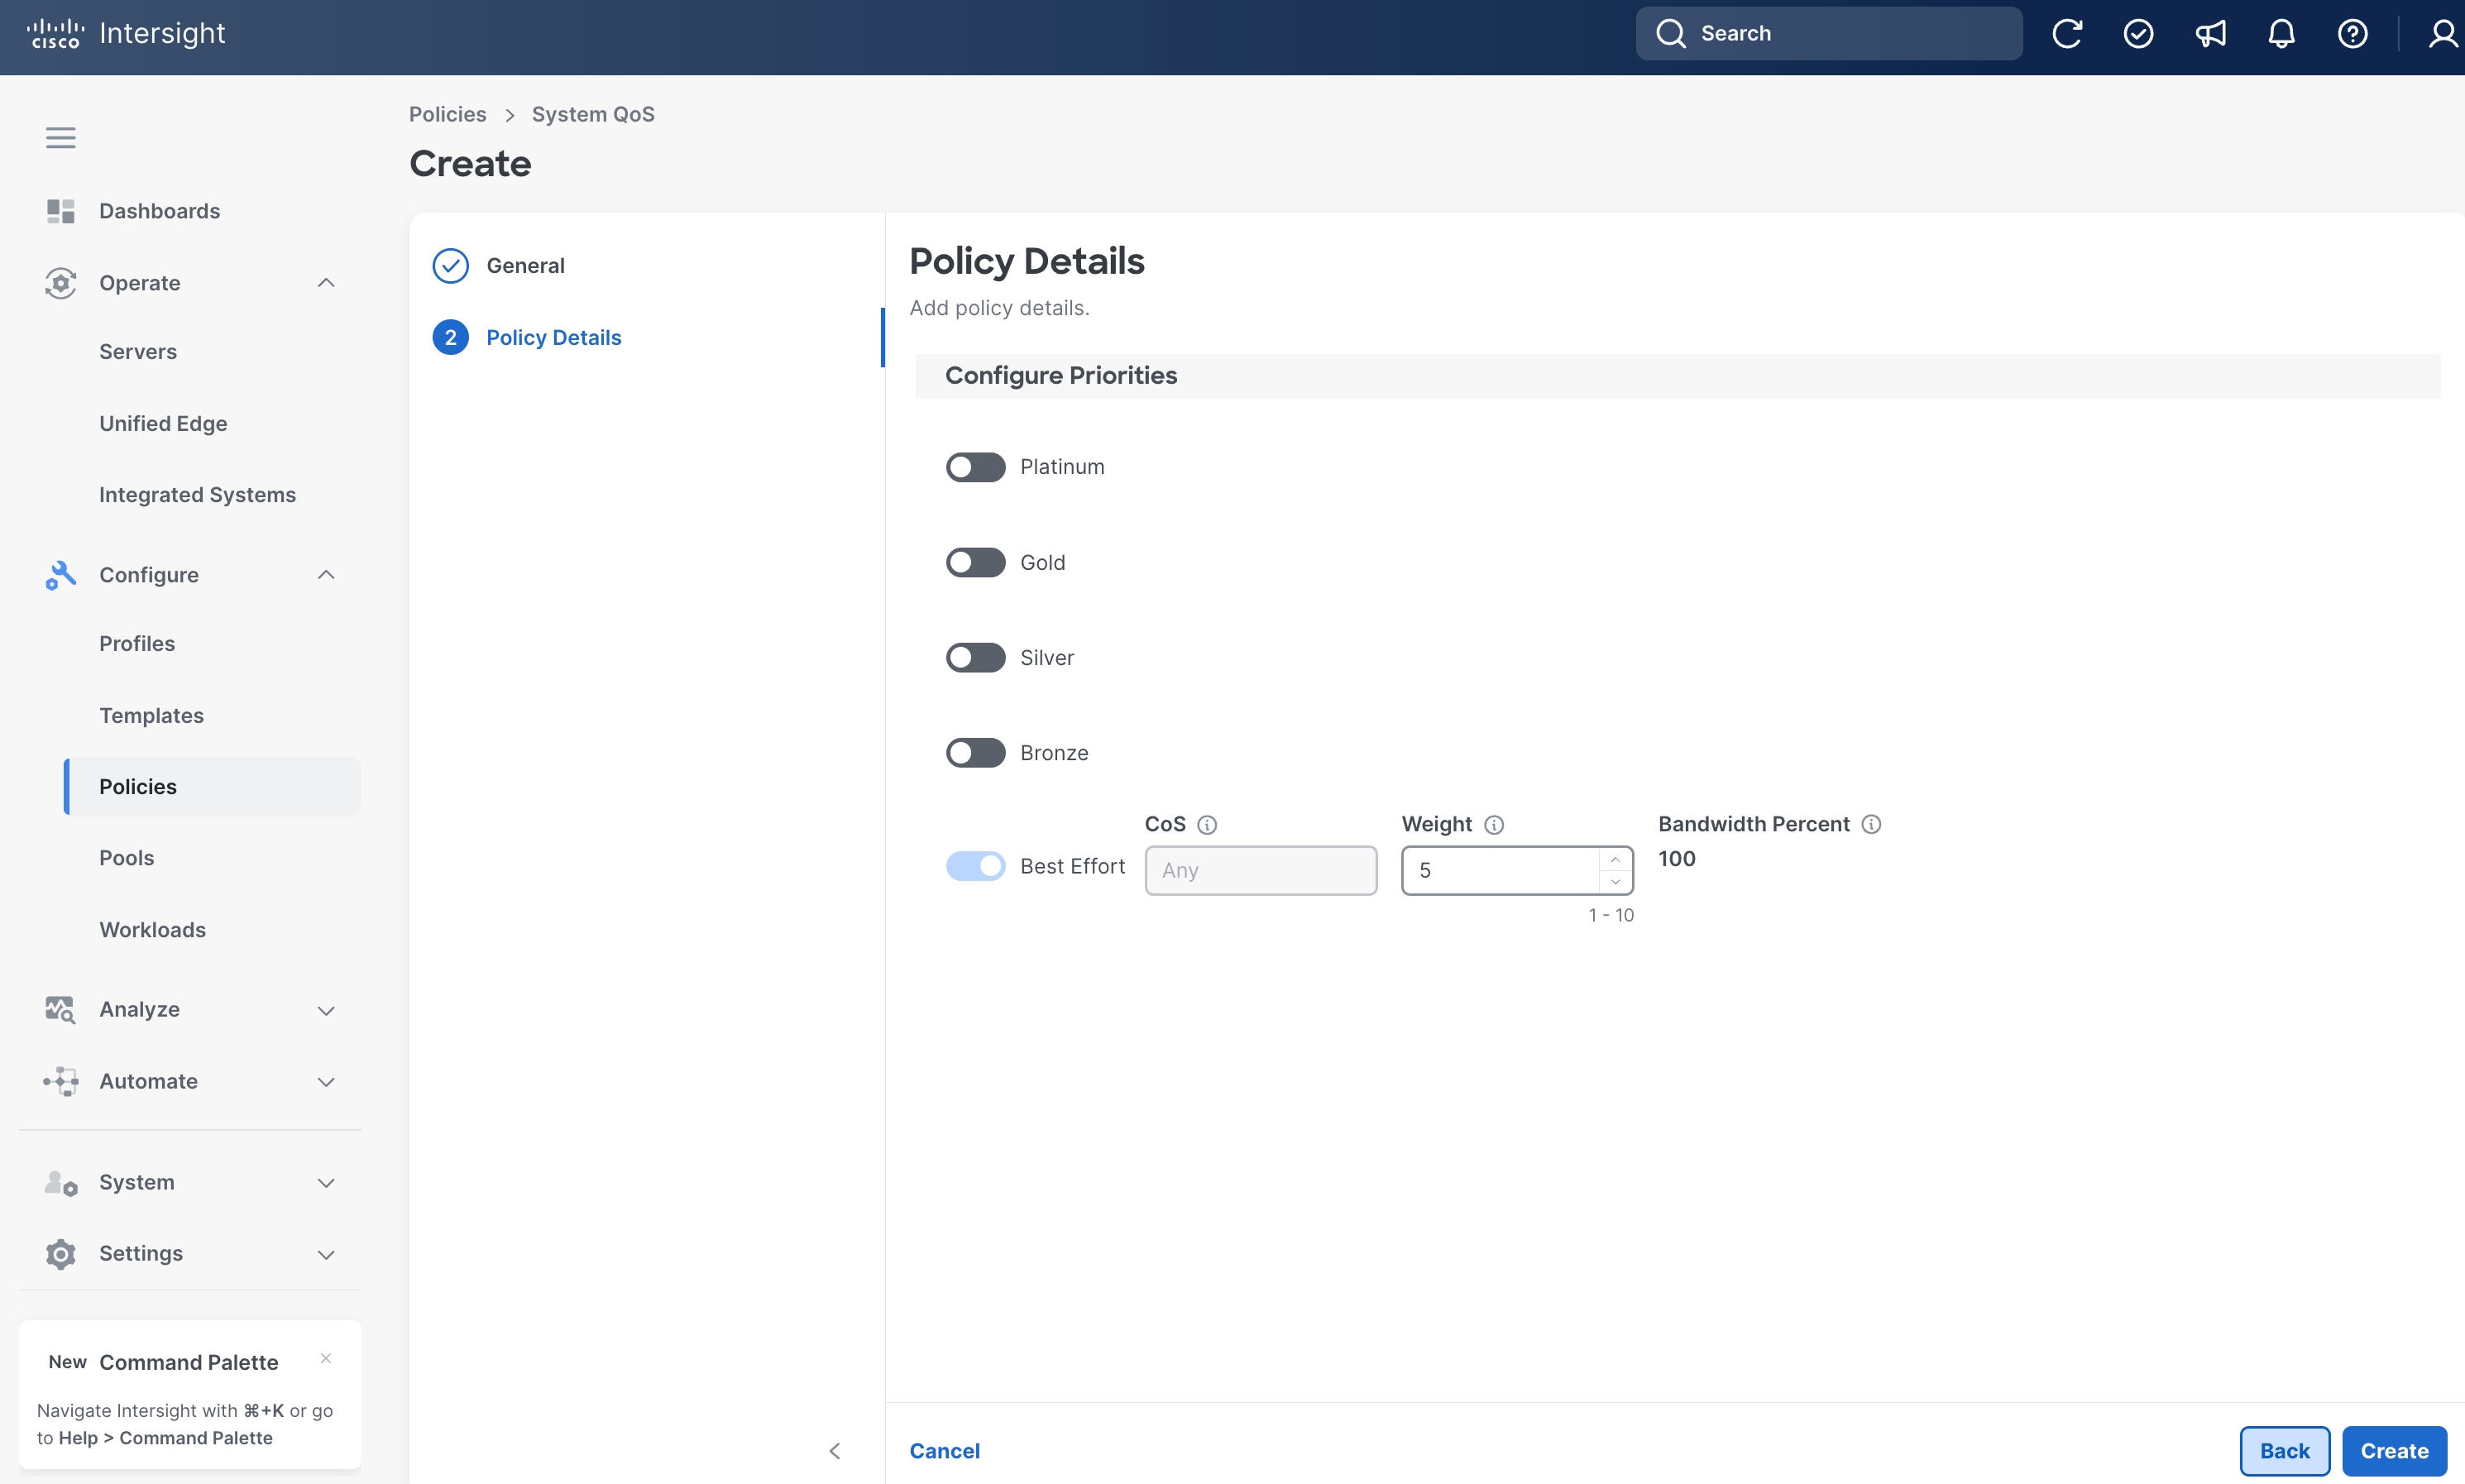Viewport: 2465px width, 1484px height.
Task: Expand the Settings section
Action: pyautogui.click(x=326, y=1254)
